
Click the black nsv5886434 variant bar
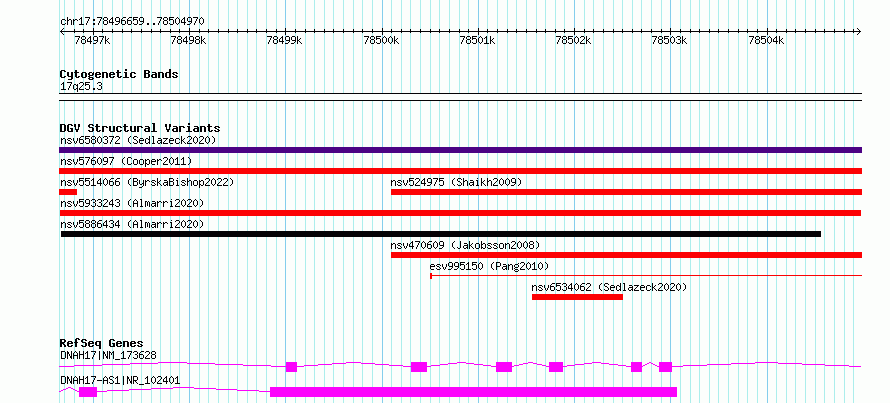coord(441,234)
